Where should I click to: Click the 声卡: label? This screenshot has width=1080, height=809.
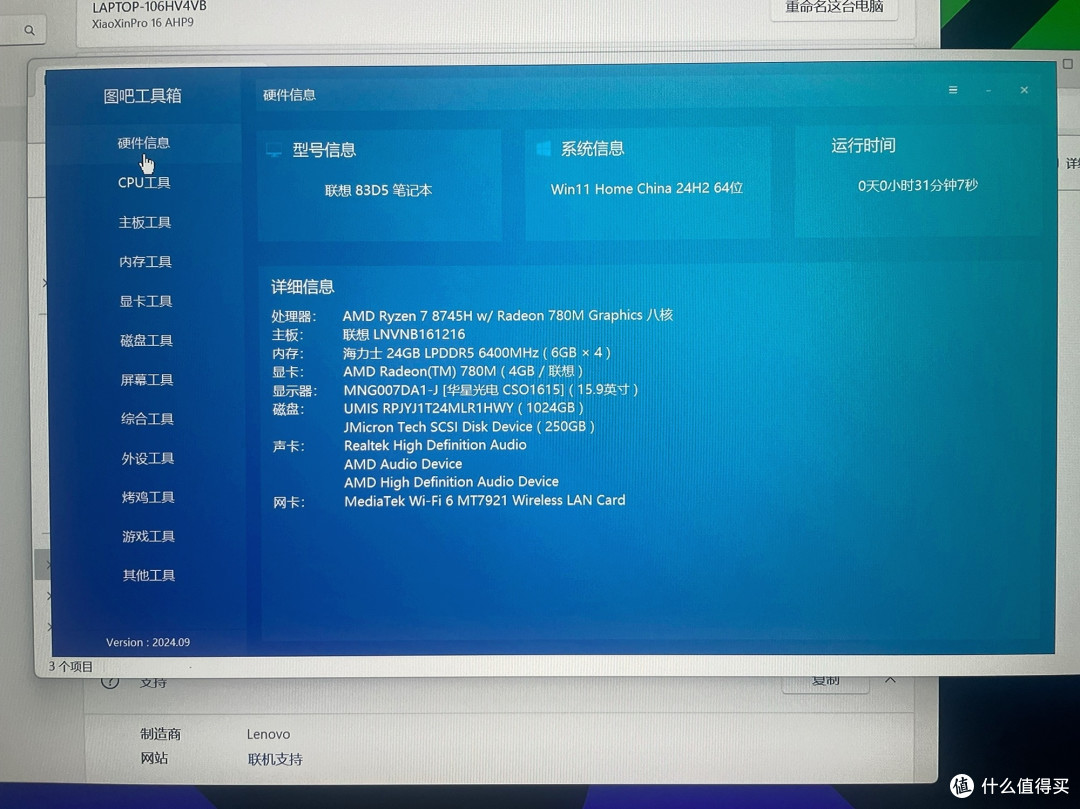[x=288, y=446]
